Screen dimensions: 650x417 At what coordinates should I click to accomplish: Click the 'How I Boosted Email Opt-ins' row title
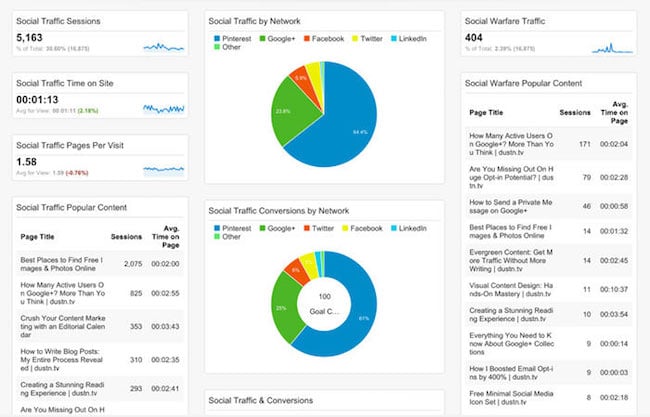(x=511, y=373)
